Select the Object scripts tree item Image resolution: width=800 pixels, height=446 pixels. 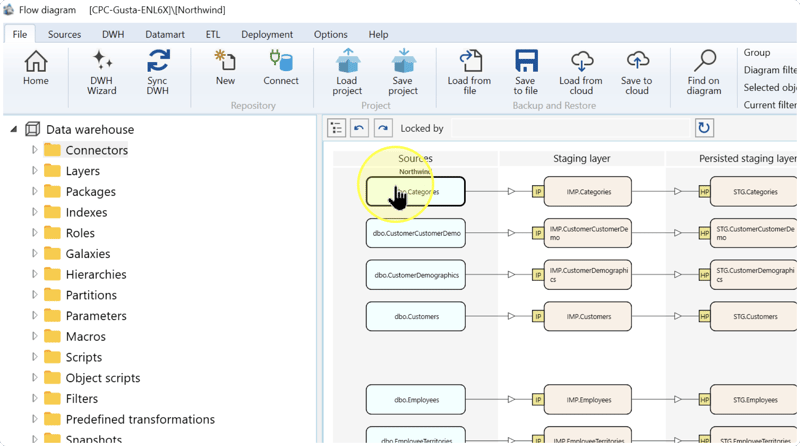103,378
